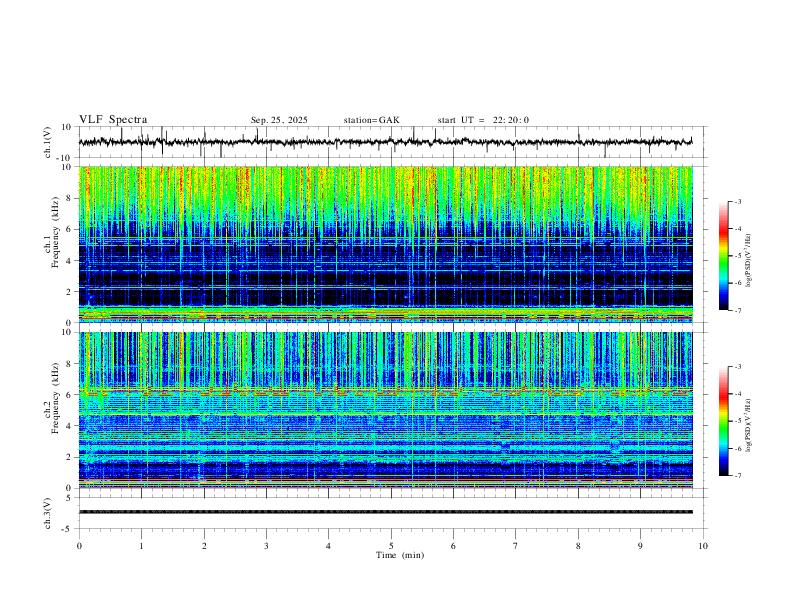Click the time axis tick label "10"

click(x=703, y=546)
